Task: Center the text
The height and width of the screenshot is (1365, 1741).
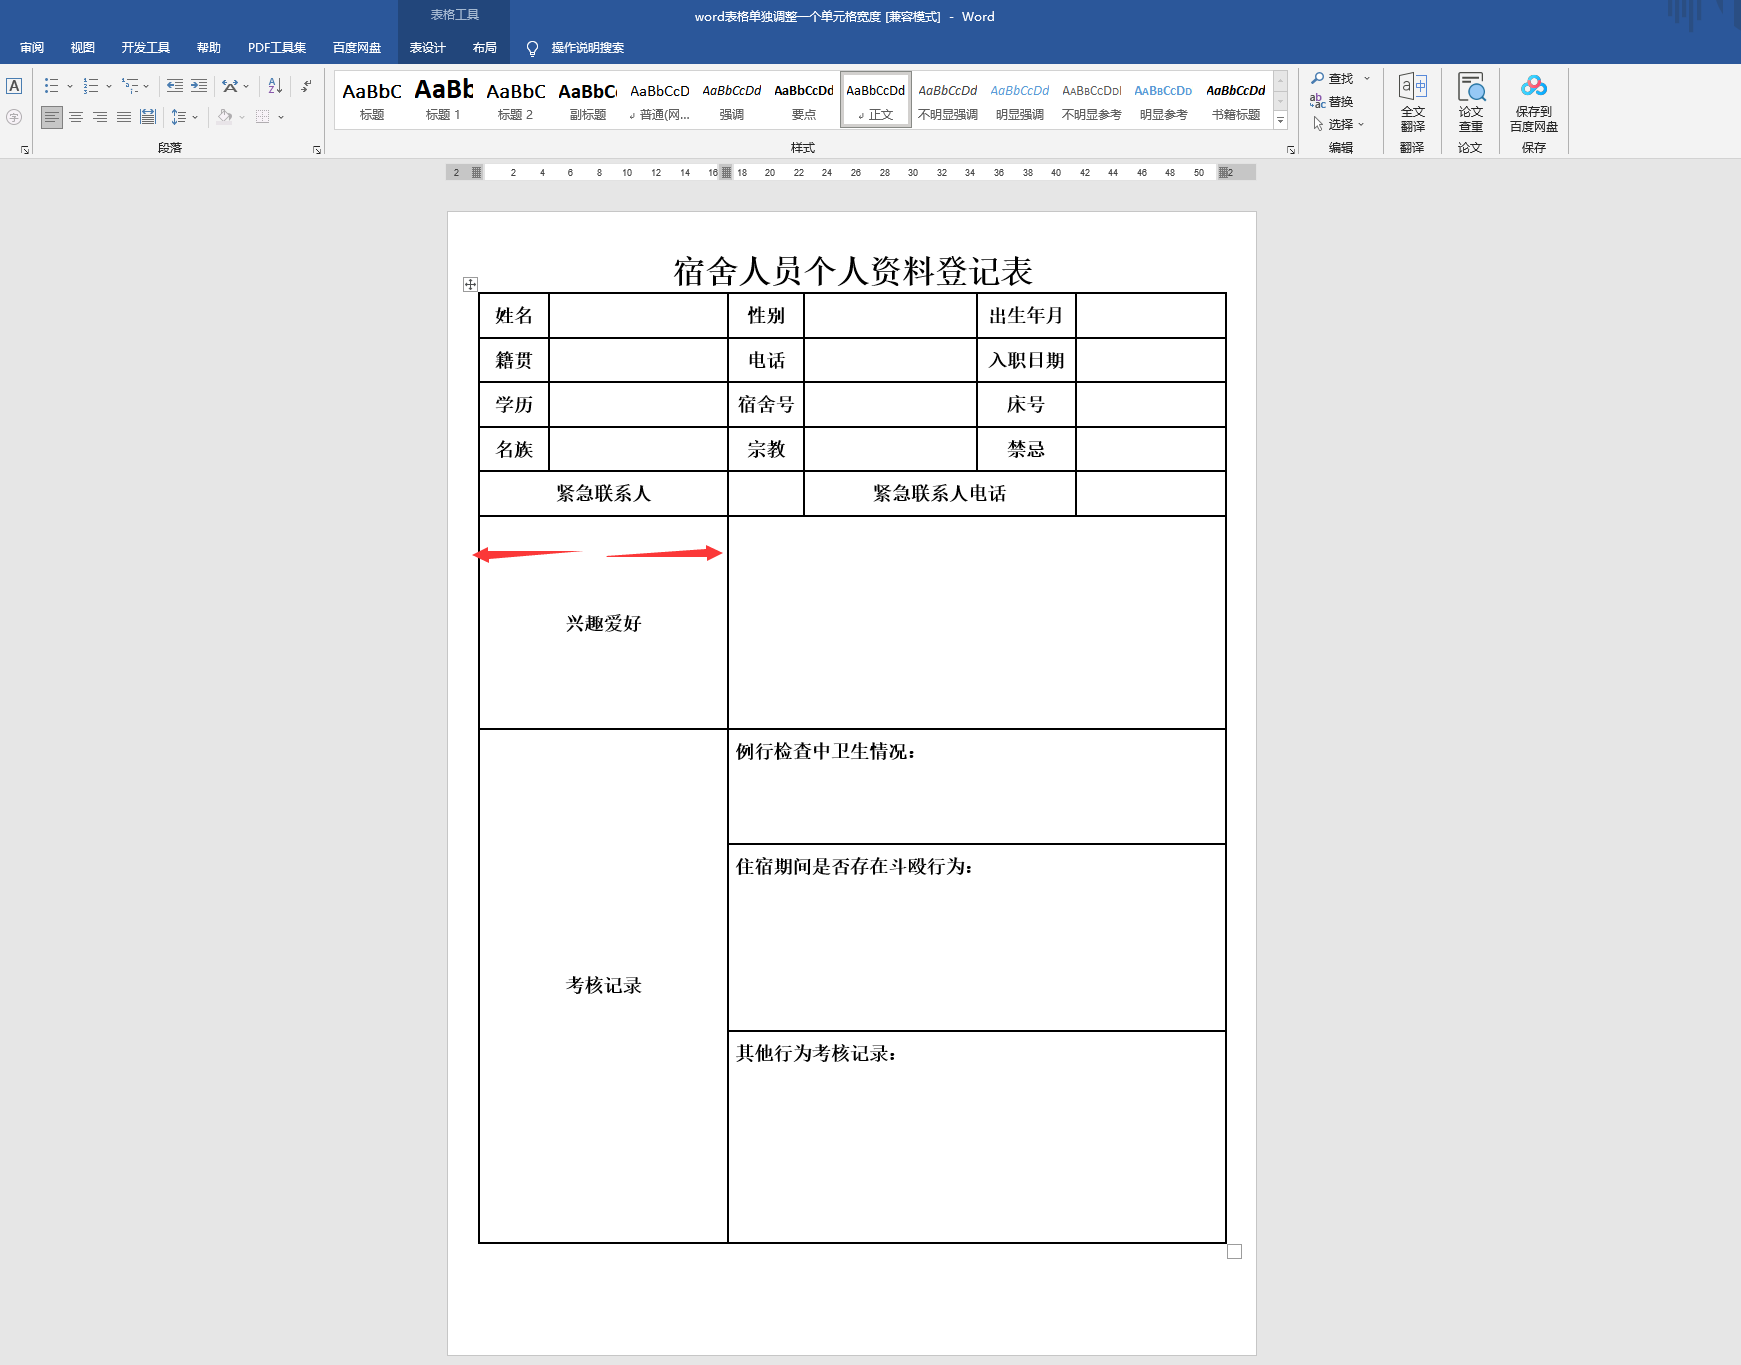Action: 76,117
